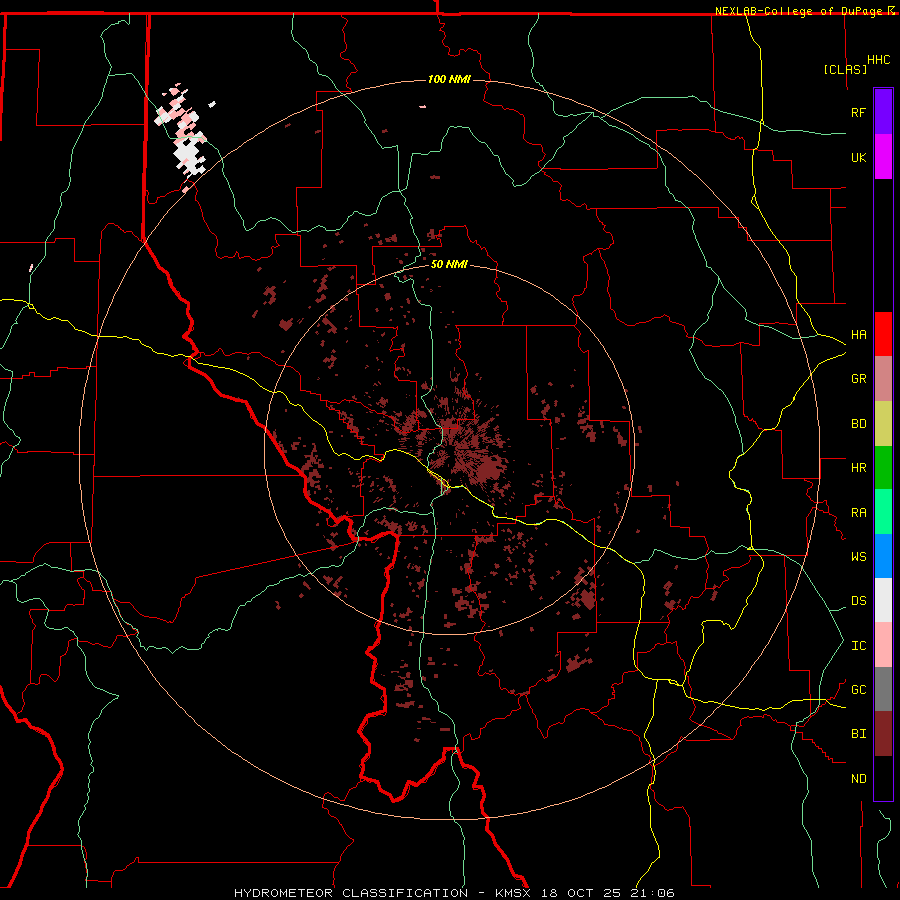The image size is (900, 900).
Task: Click the dusty pink GR color swatch
Action: click(883, 379)
